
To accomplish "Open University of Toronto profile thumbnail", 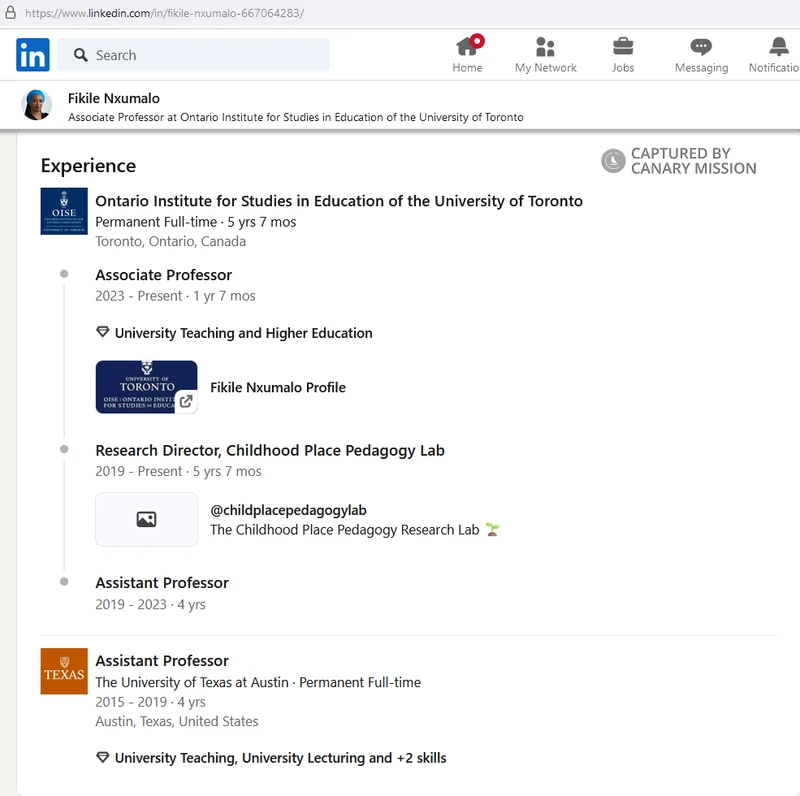I will [146, 387].
